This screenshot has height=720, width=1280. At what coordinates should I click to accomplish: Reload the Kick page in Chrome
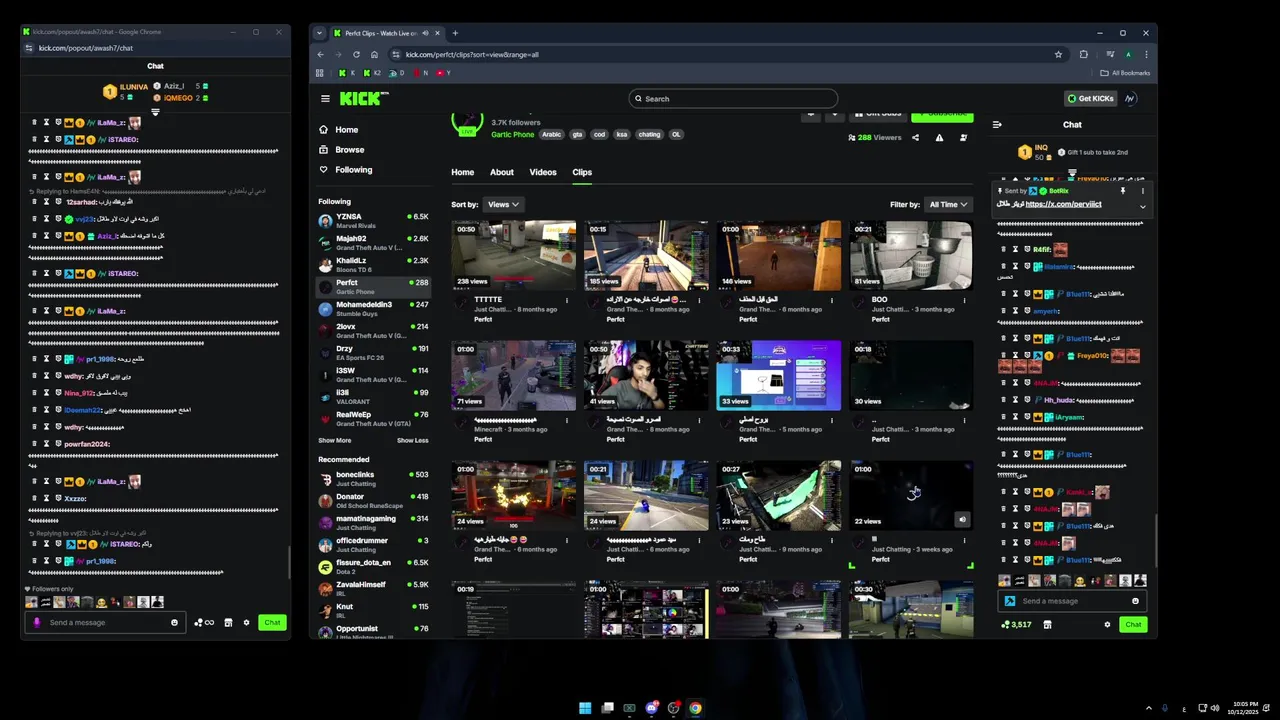coord(356,54)
